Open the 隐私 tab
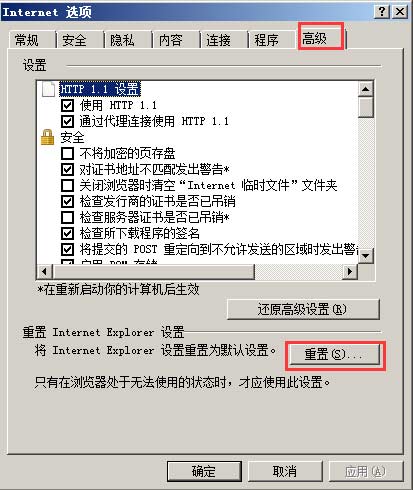This screenshot has width=413, height=490. [122, 40]
